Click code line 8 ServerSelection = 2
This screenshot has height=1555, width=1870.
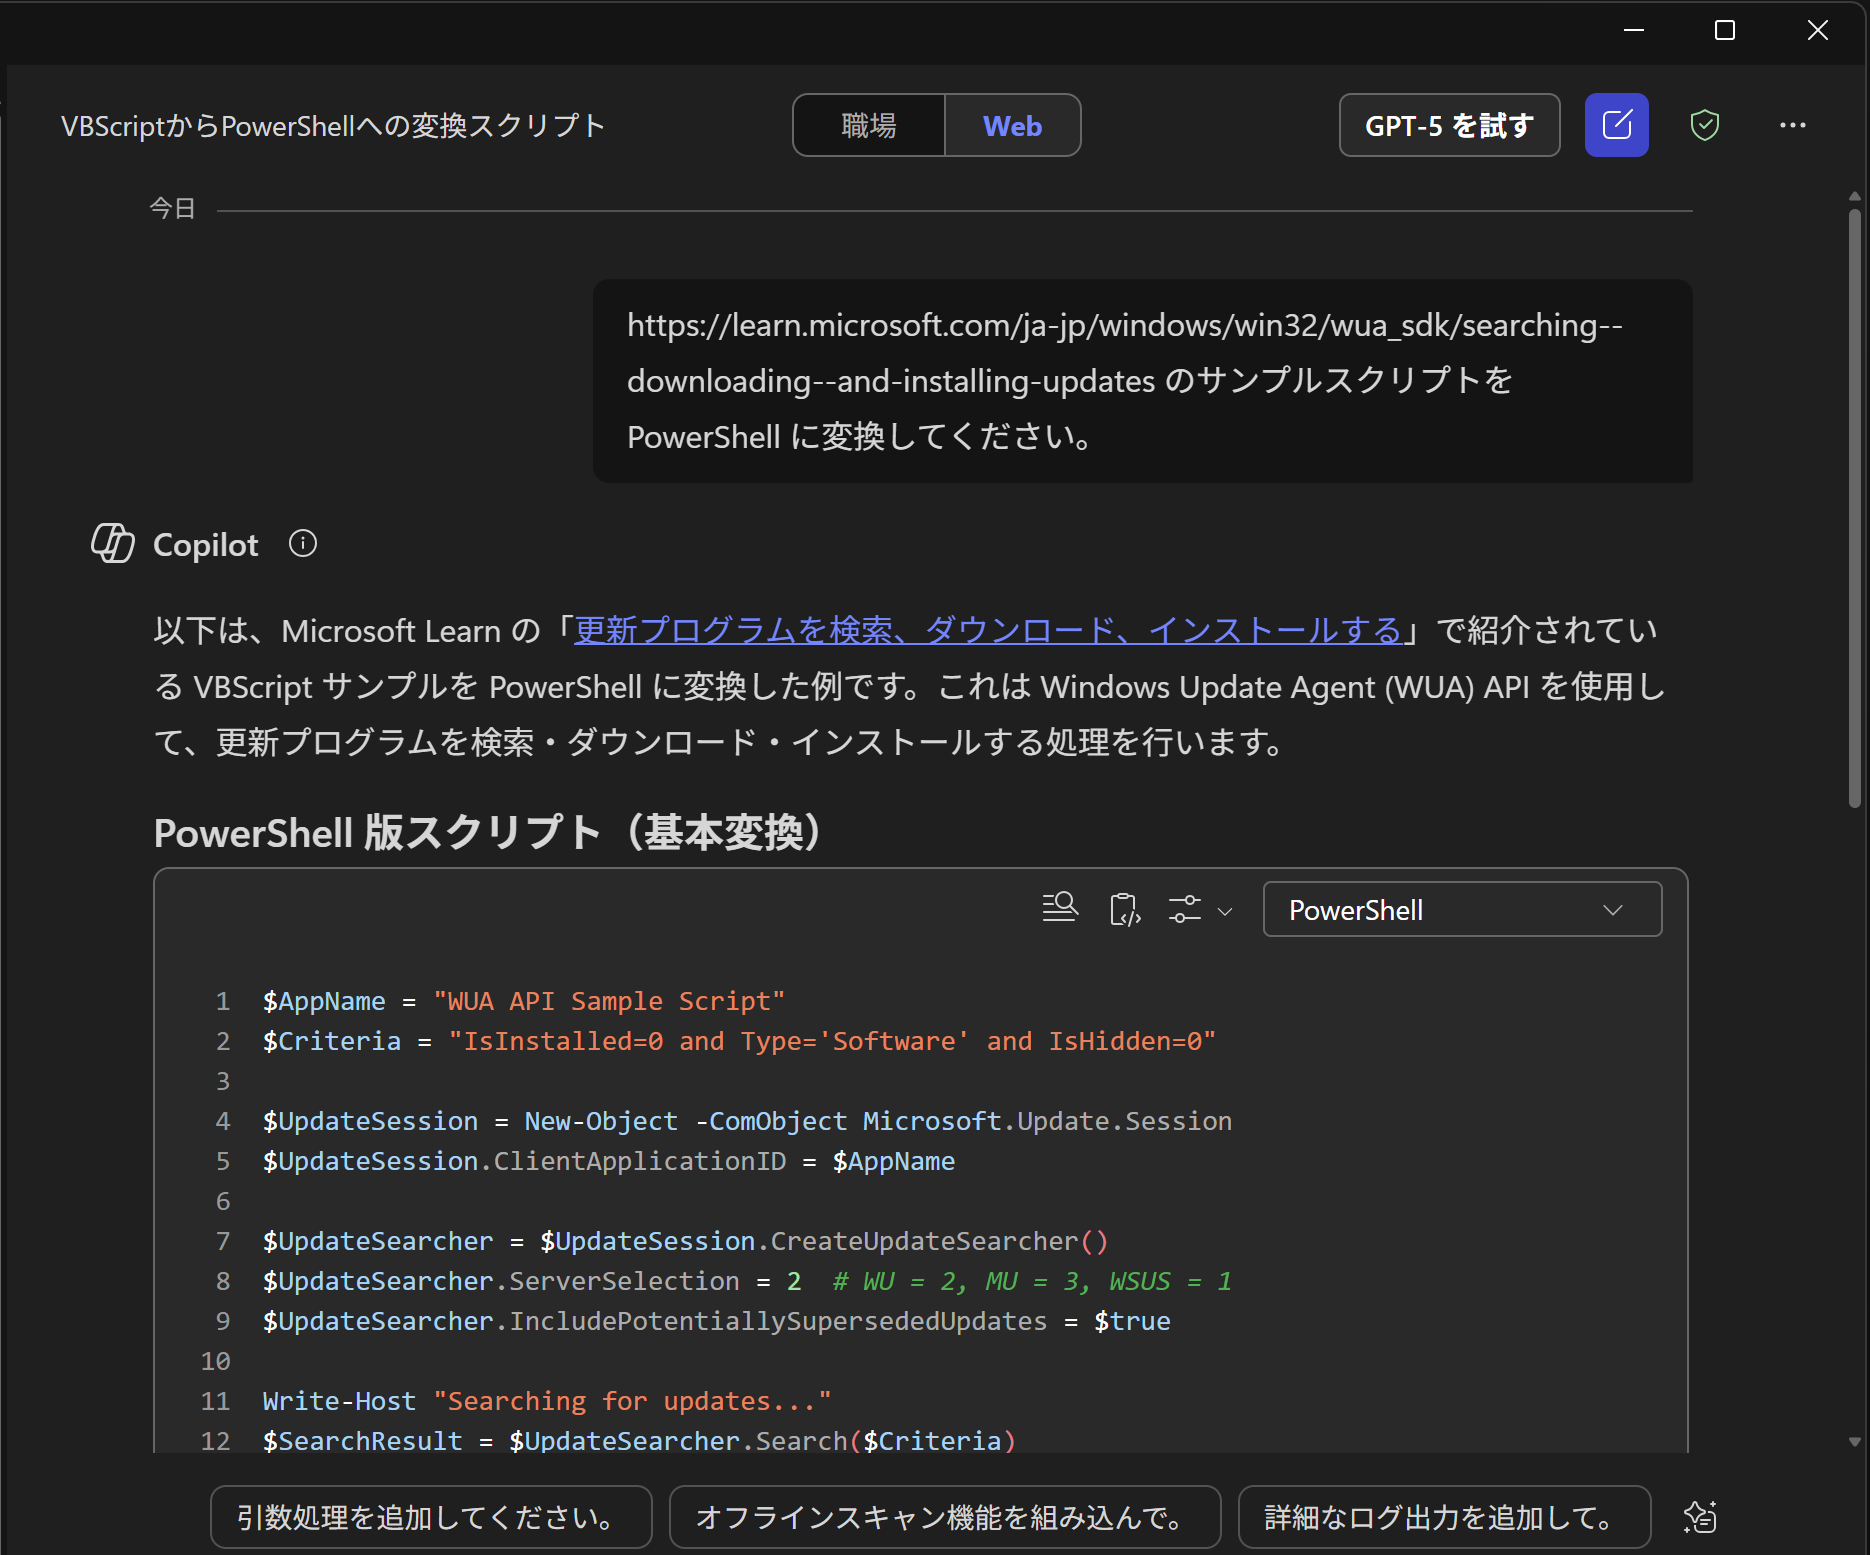tap(747, 1281)
